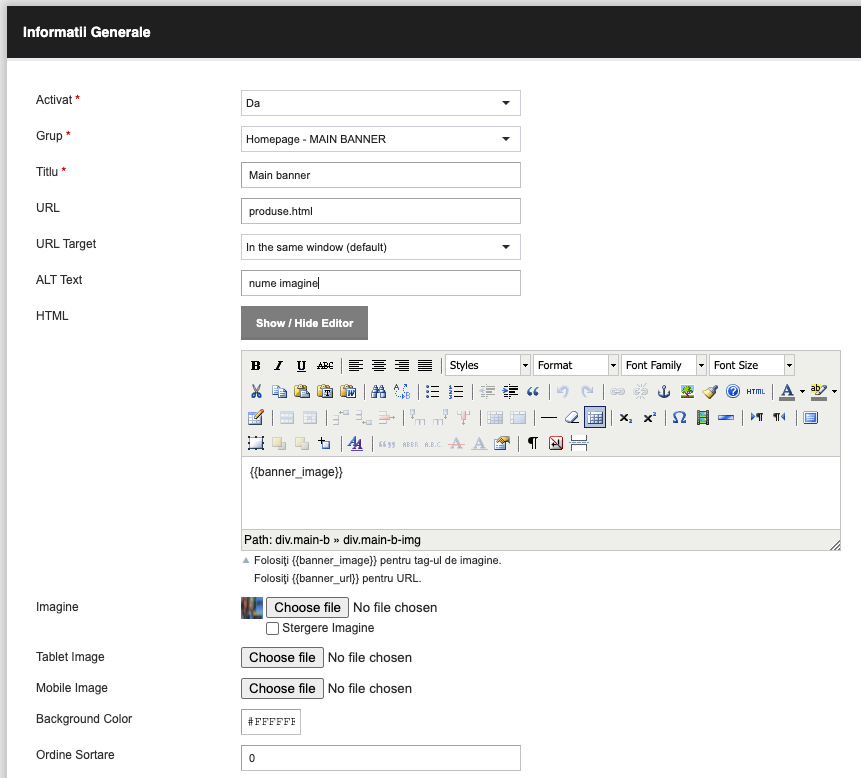This screenshot has height=778, width=861.
Task: Apply superscript formatting
Action: click(x=650, y=418)
